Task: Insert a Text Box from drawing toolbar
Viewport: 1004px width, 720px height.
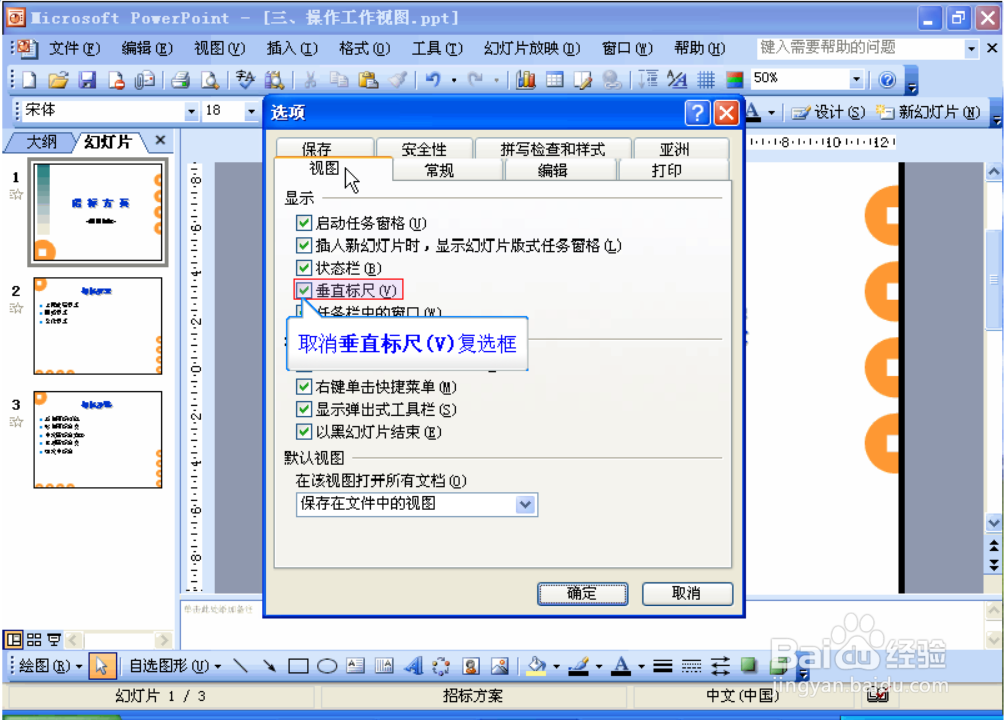Action: pos(355,666)
